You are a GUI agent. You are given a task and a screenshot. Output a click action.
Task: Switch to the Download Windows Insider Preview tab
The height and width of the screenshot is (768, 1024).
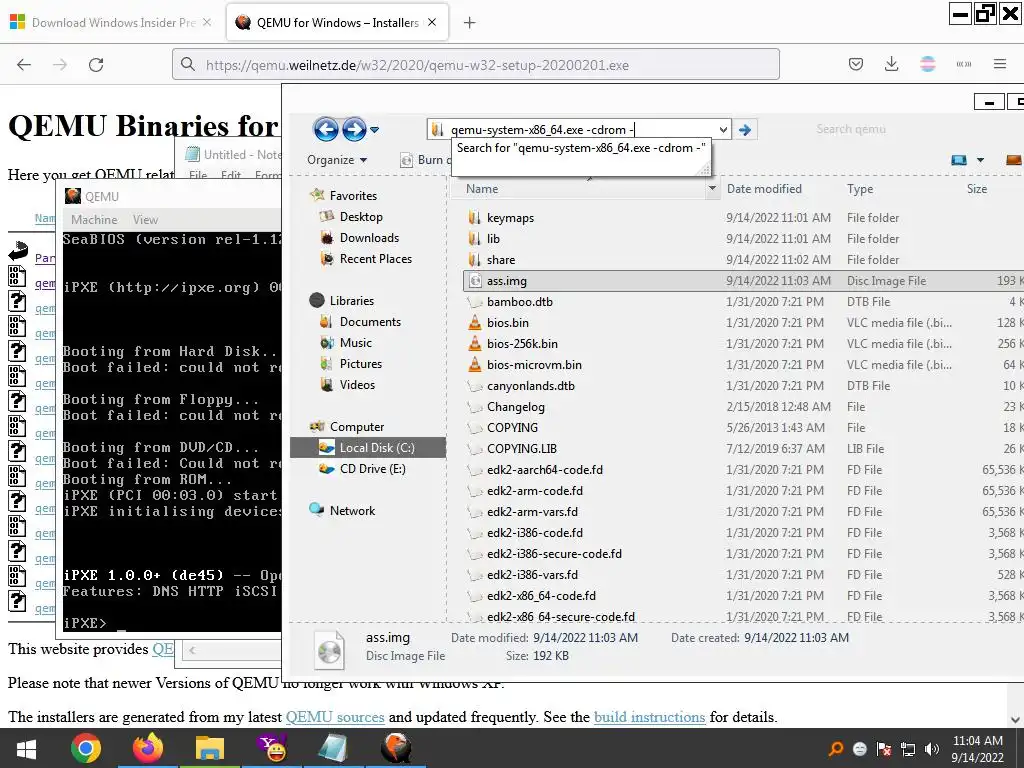(x=112, y=22)
